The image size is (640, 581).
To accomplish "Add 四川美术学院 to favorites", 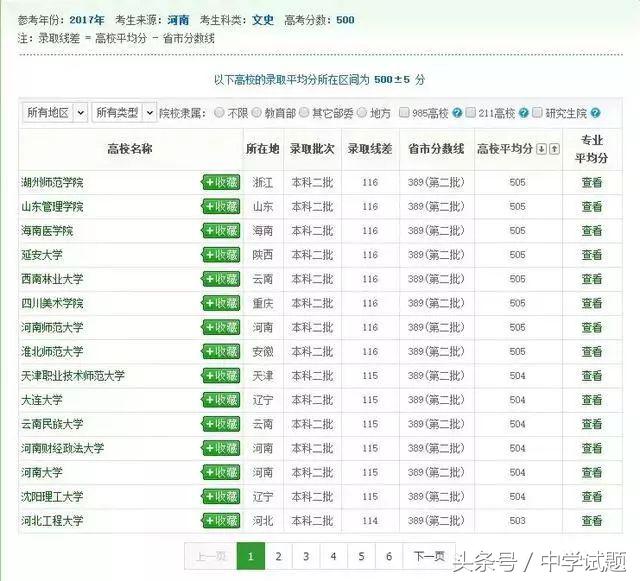I will point(220,303).
